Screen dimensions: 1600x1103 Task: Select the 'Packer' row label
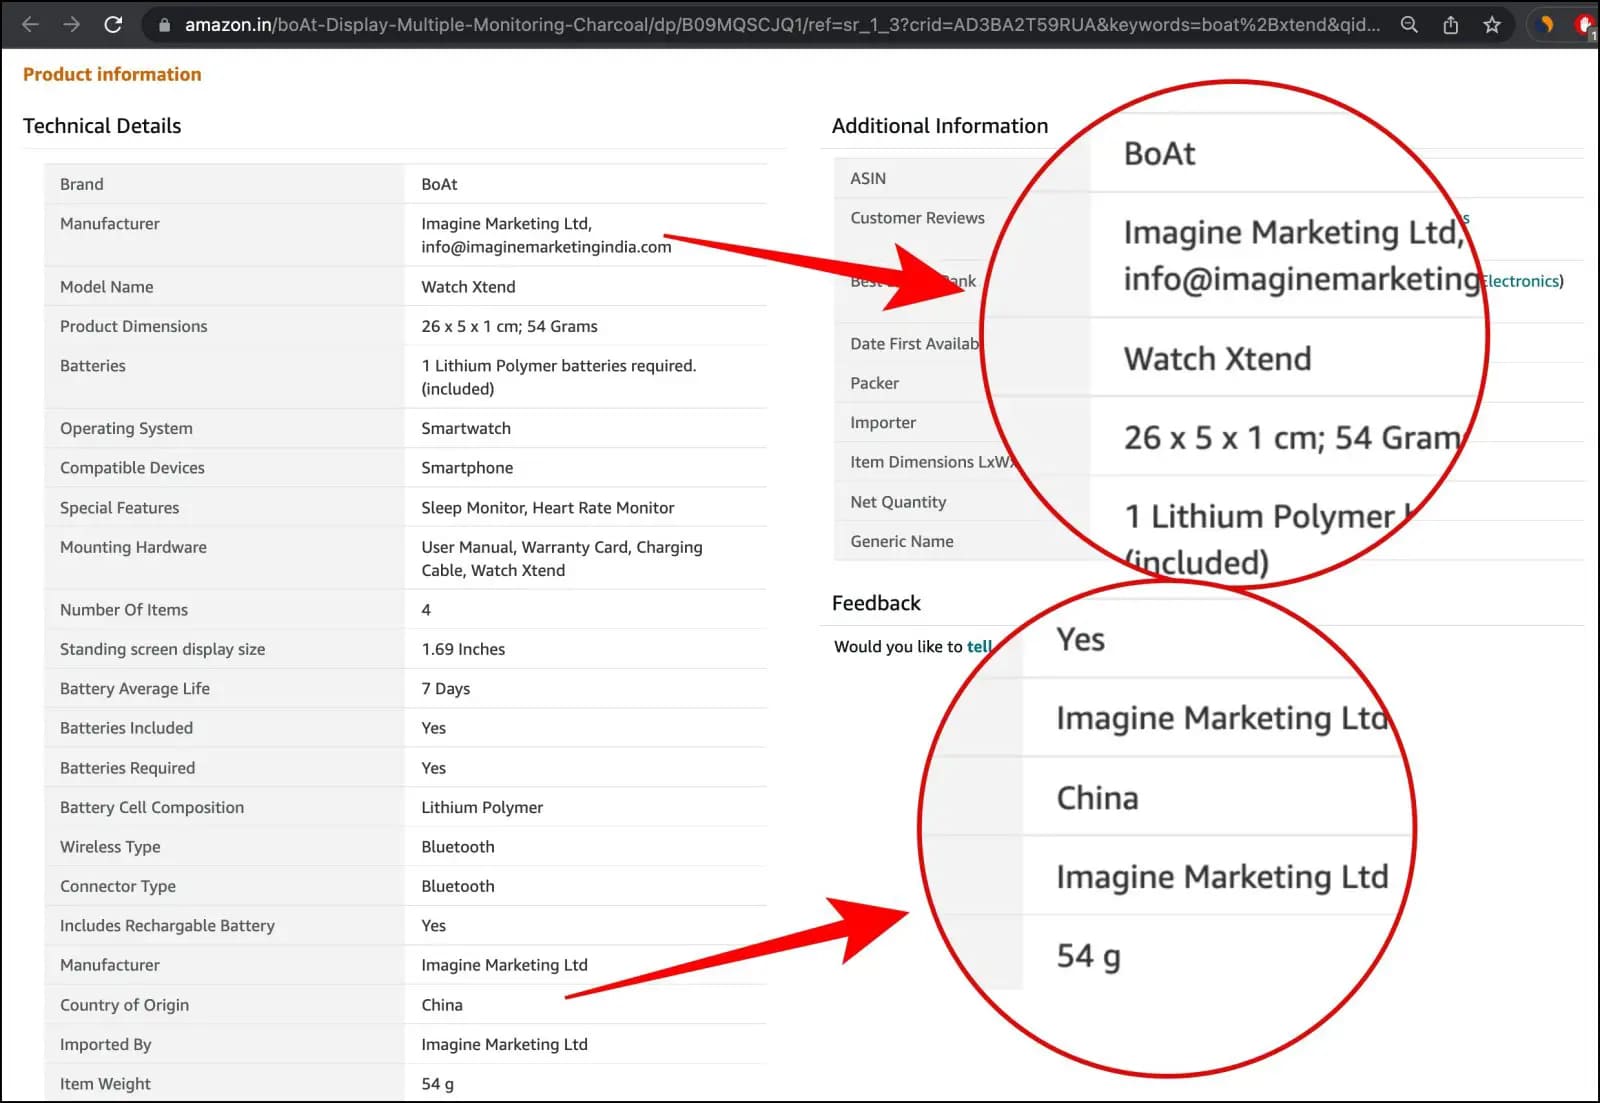coord(874,383)
